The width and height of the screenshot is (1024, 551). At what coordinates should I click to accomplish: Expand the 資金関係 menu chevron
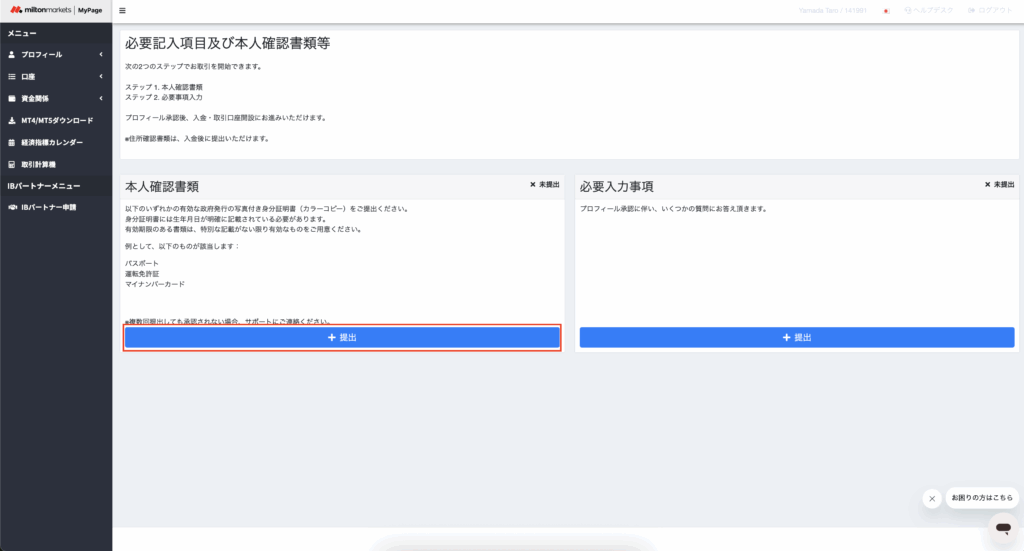tap(101, 99)
